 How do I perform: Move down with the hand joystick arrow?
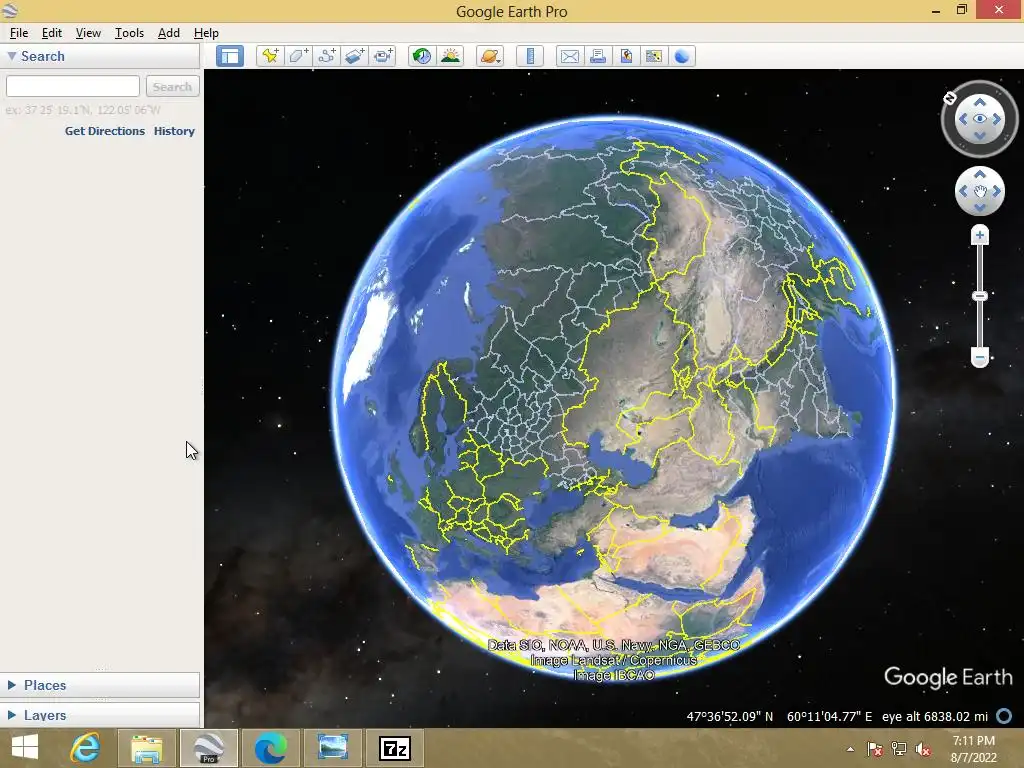tap(980, 208)
